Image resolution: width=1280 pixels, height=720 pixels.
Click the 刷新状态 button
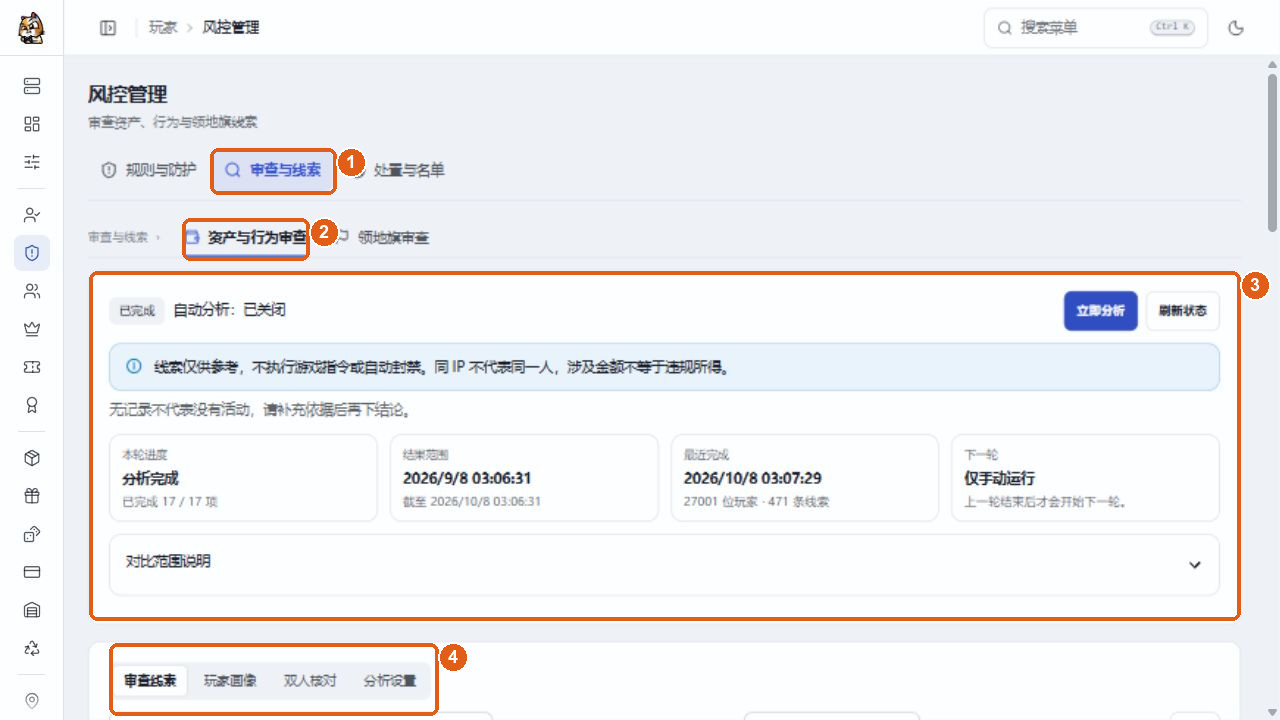coord(1183,311)
